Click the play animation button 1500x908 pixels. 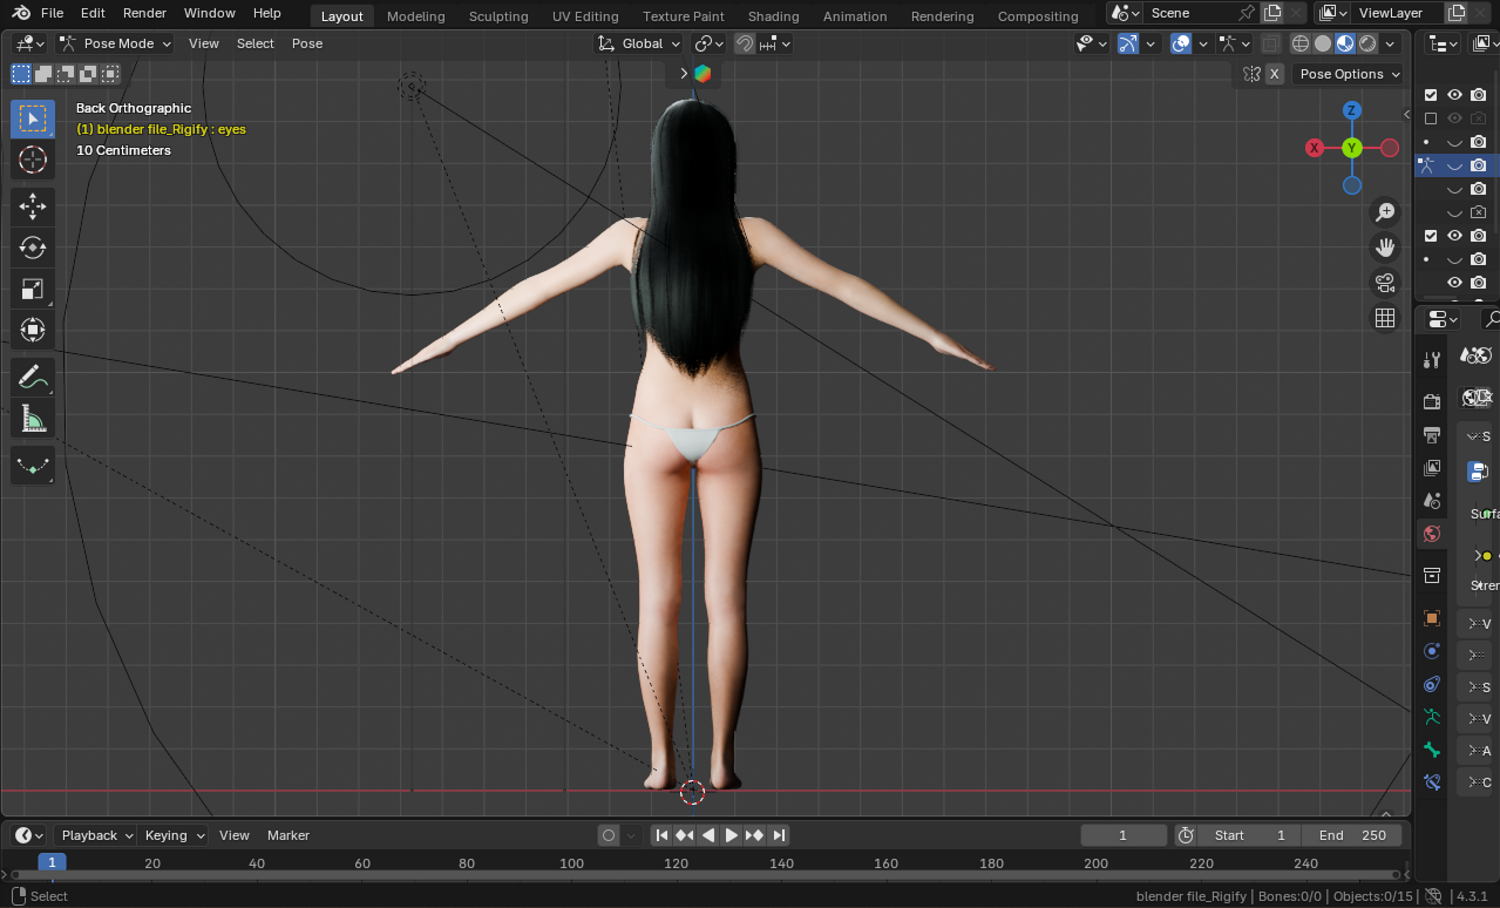(x=731, y=835)
